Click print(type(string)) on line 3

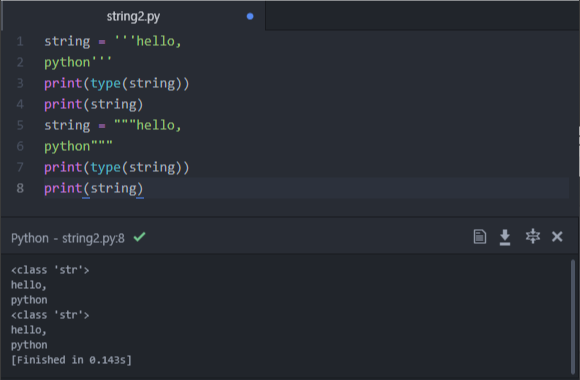117,84
